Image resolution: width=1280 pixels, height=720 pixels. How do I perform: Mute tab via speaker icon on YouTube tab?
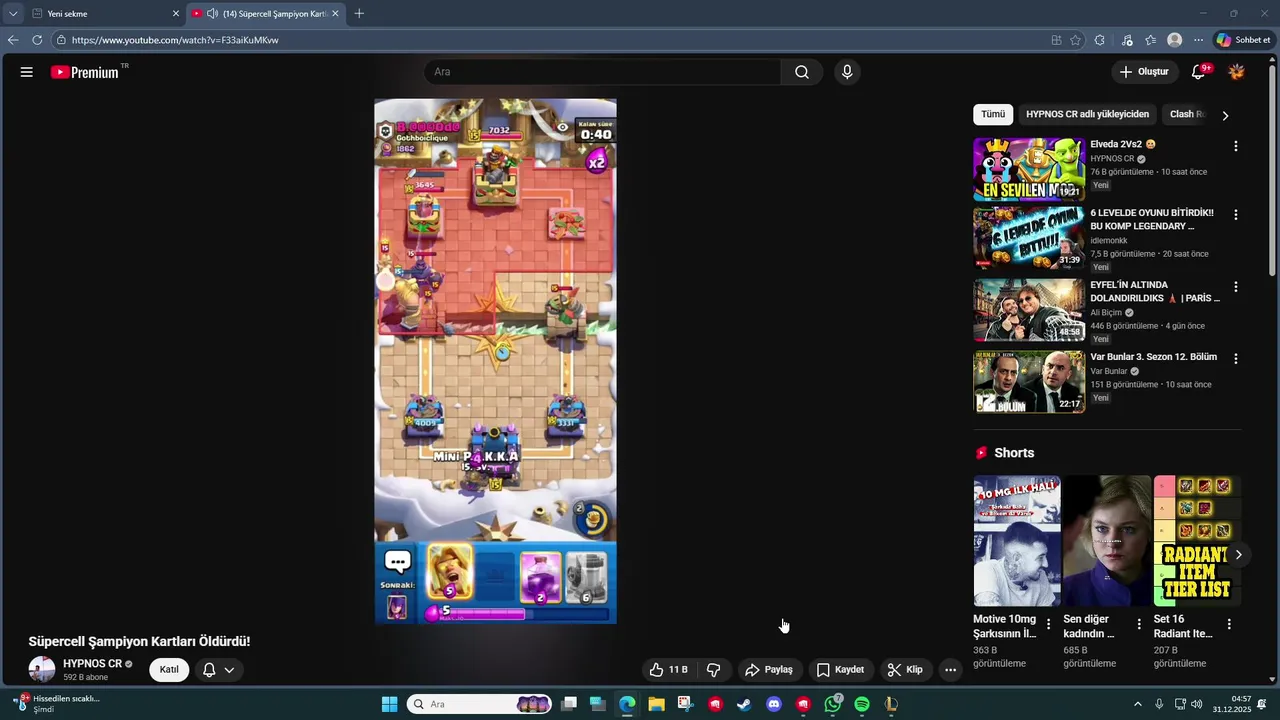tap(212, 14)
